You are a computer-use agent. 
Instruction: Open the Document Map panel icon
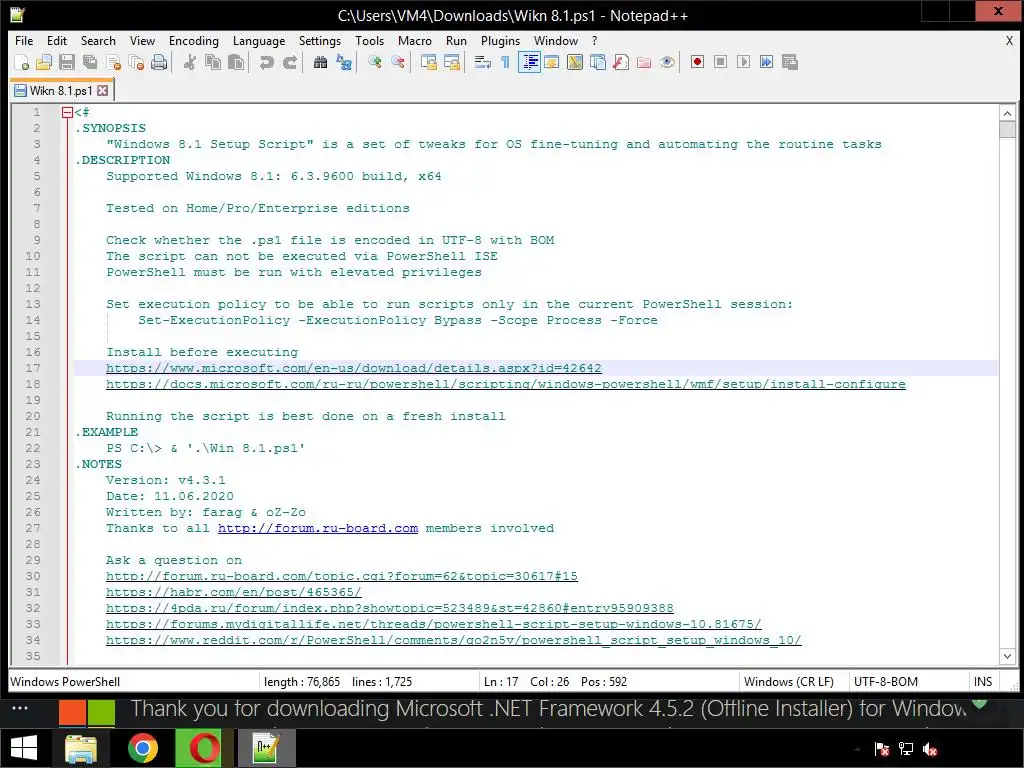tap(575, 62)
